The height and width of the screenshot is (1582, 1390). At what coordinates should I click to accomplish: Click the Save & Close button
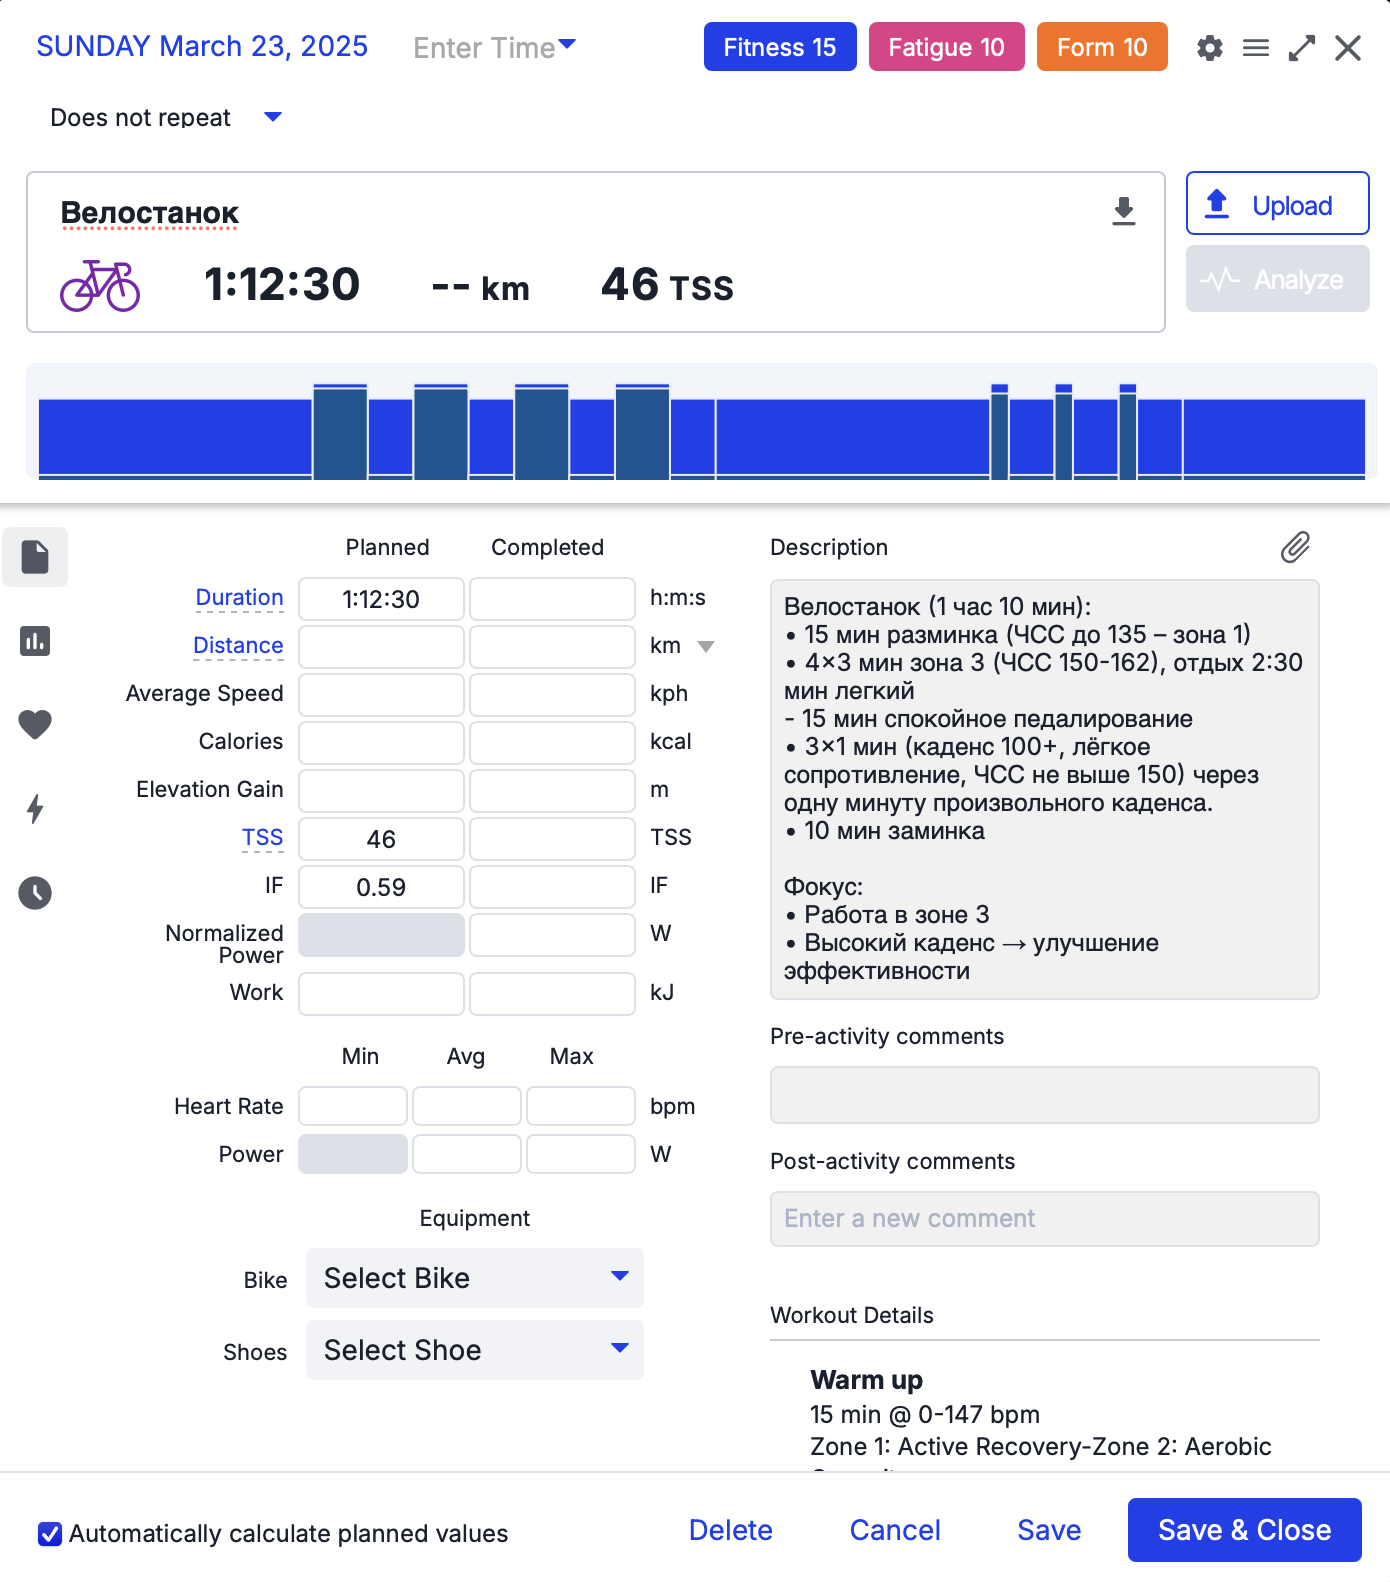pos(1244,1530)
